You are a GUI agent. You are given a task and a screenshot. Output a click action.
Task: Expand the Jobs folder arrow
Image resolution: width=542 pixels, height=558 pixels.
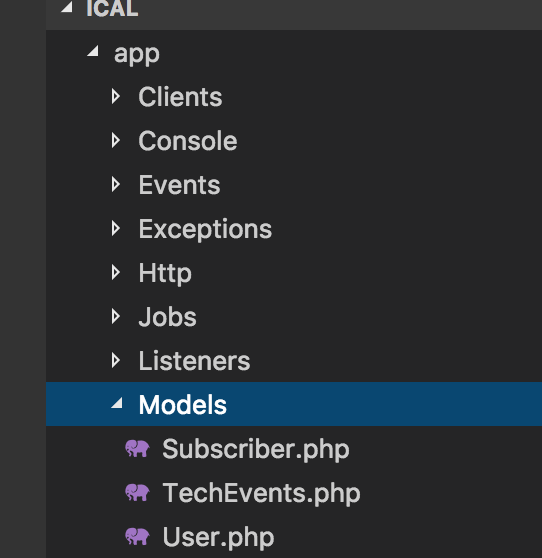click(x=115, y=317)
